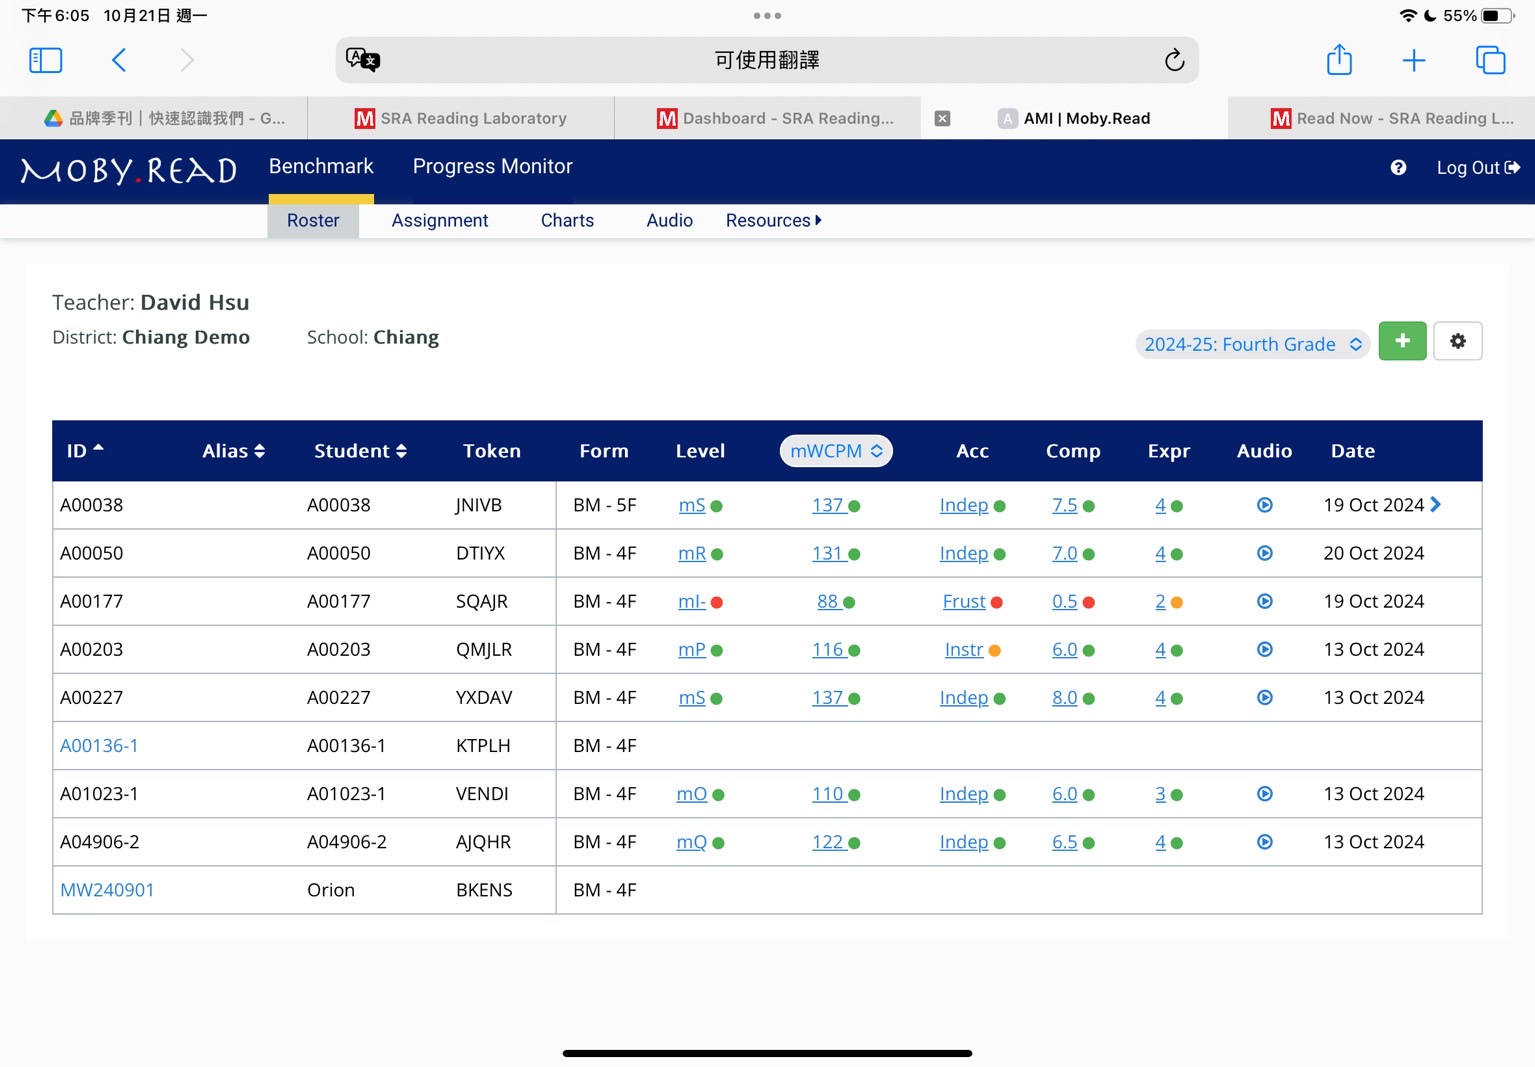Open student ID link A00136-1
The image size is (1535, 1067).
(99, 746)
